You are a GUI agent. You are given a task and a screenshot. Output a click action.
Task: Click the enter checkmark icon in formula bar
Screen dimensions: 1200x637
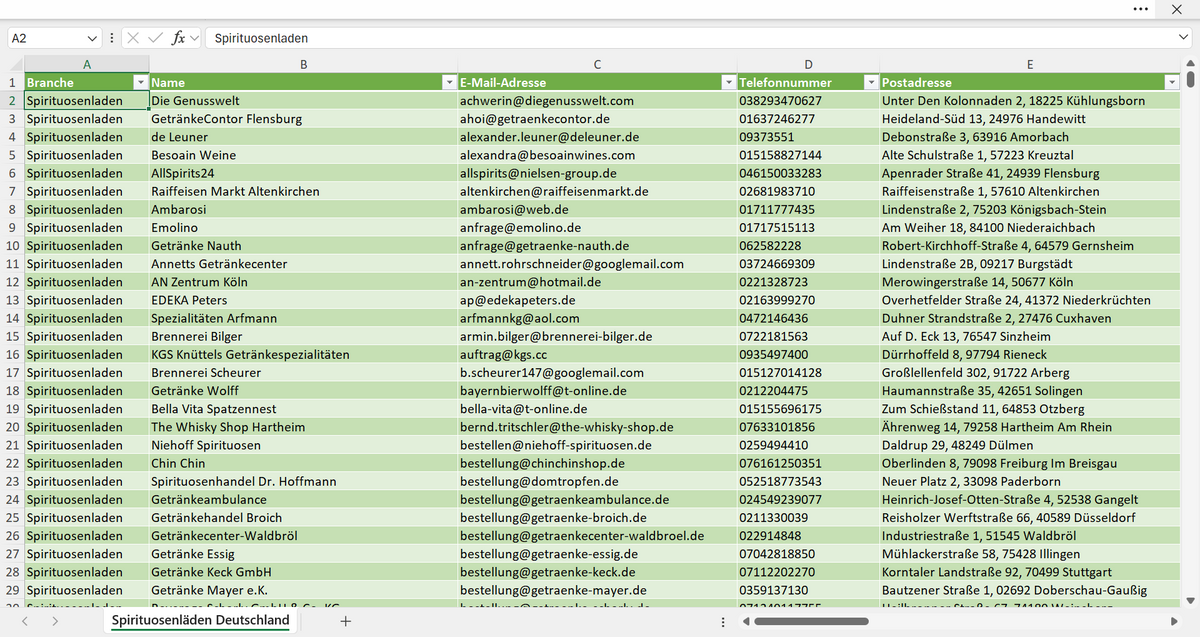click(x=155, y=38)
